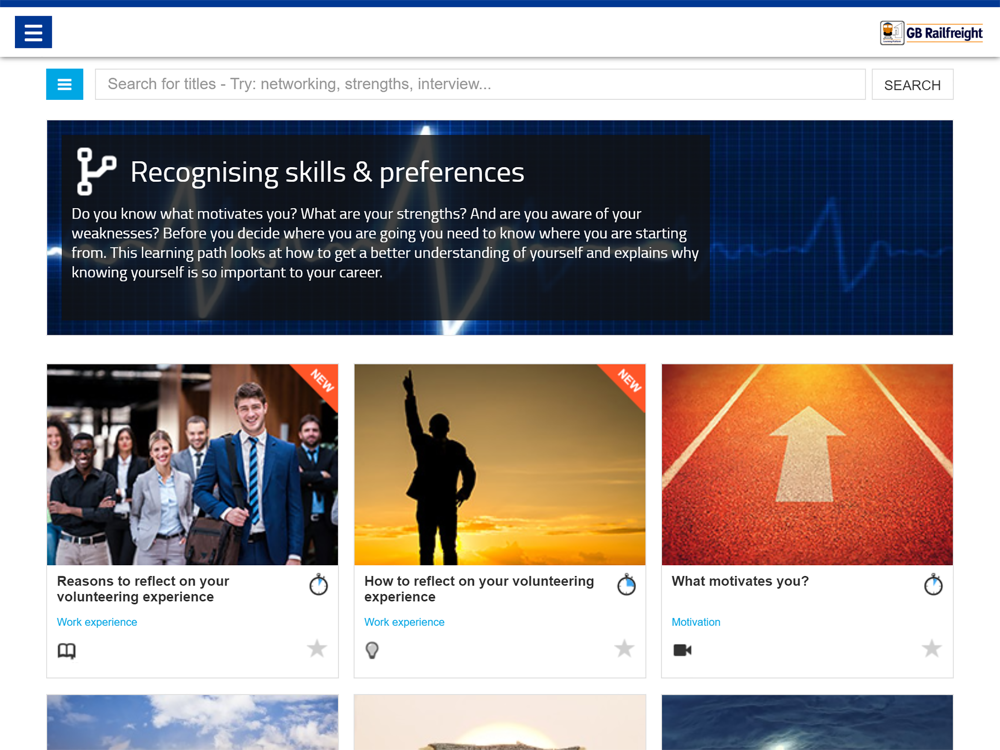The height and width of the screenshot is (750, 1000).
Task: Open 'Reasons to reflect on your volunteering experience' title
Action: [143, 589]
